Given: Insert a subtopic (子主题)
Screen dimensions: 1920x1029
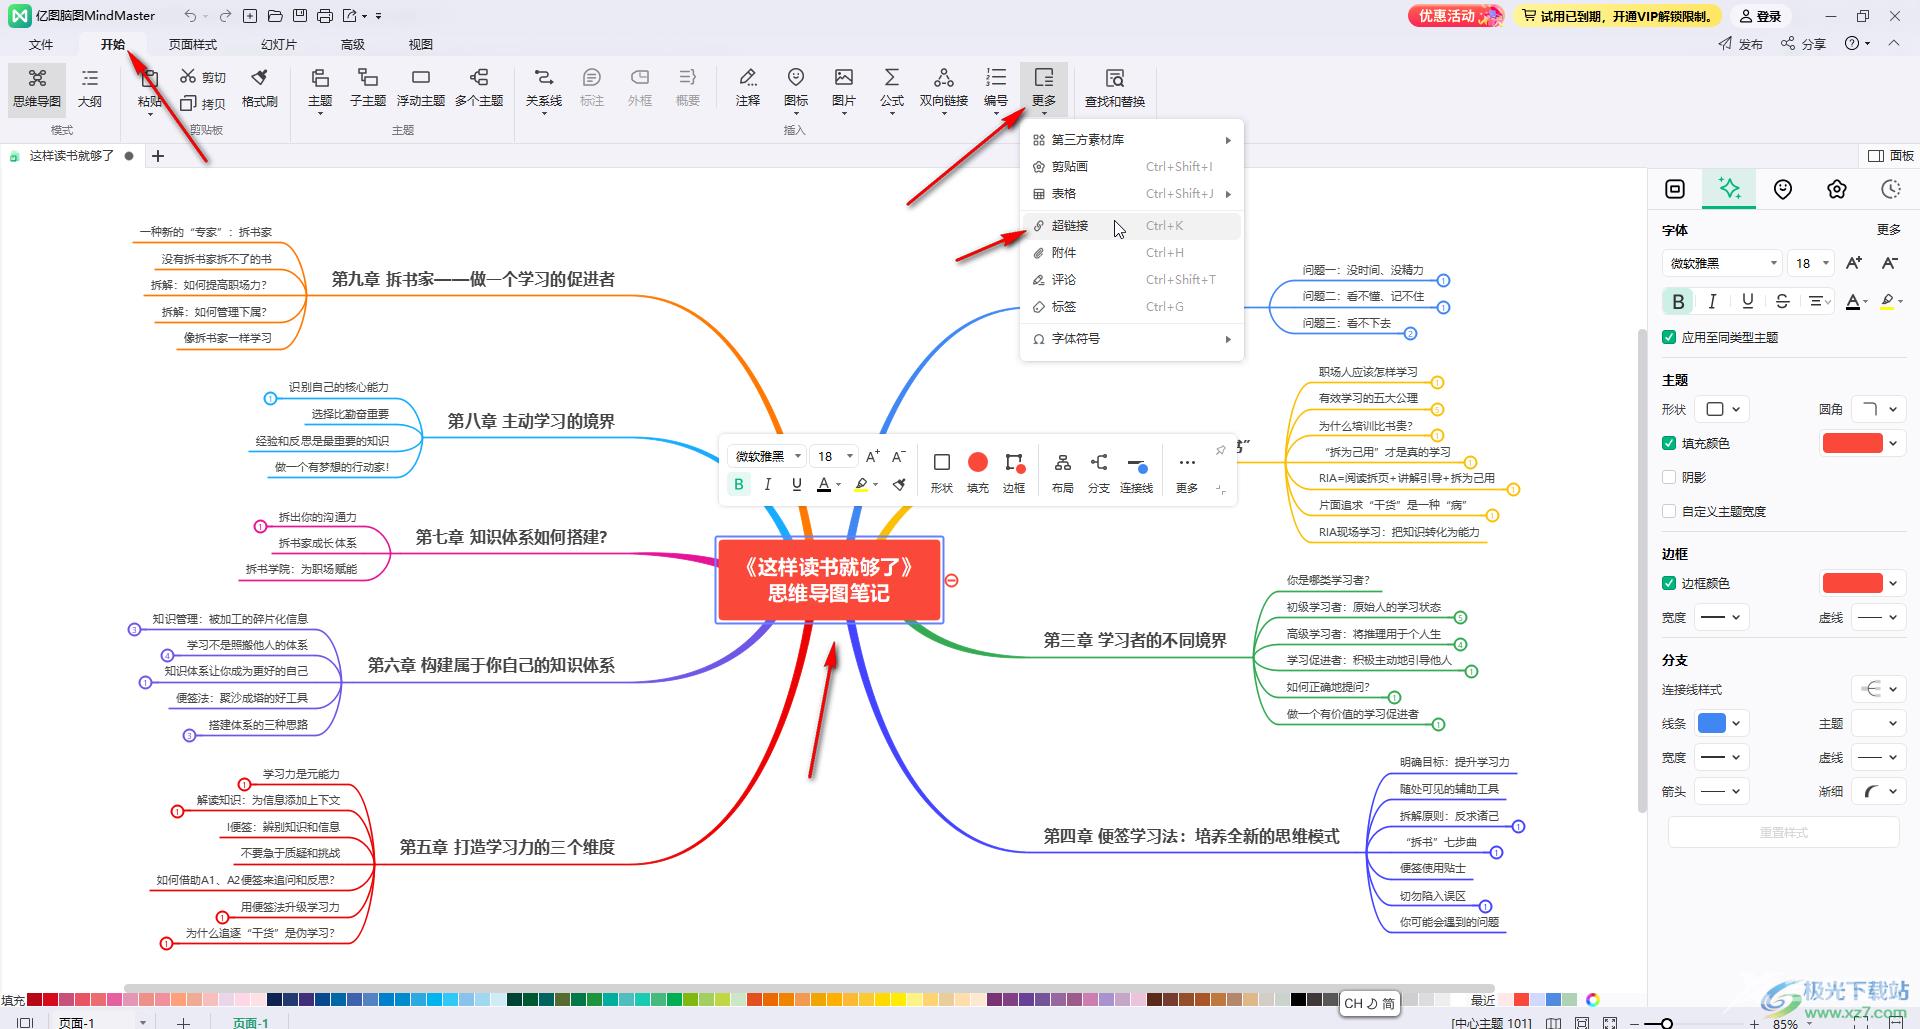Looking at the screenshot, I should coord(367,88).
